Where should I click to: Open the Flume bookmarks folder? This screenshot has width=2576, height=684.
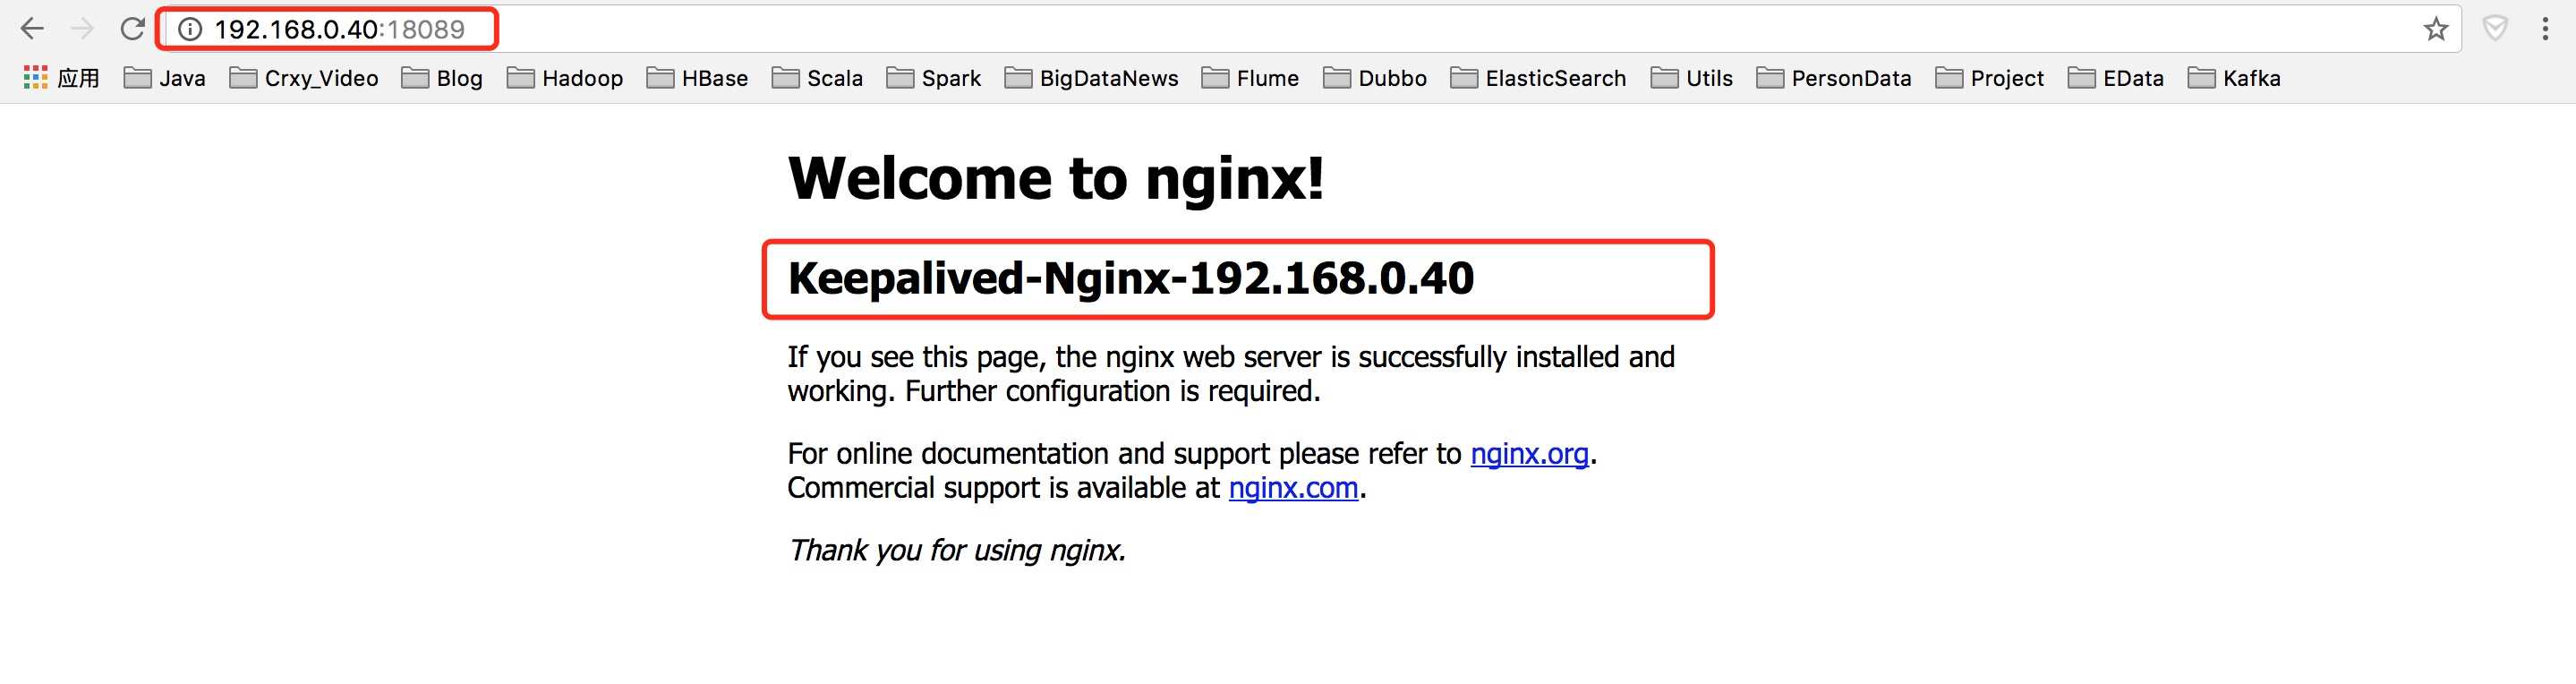[1250, 78]
